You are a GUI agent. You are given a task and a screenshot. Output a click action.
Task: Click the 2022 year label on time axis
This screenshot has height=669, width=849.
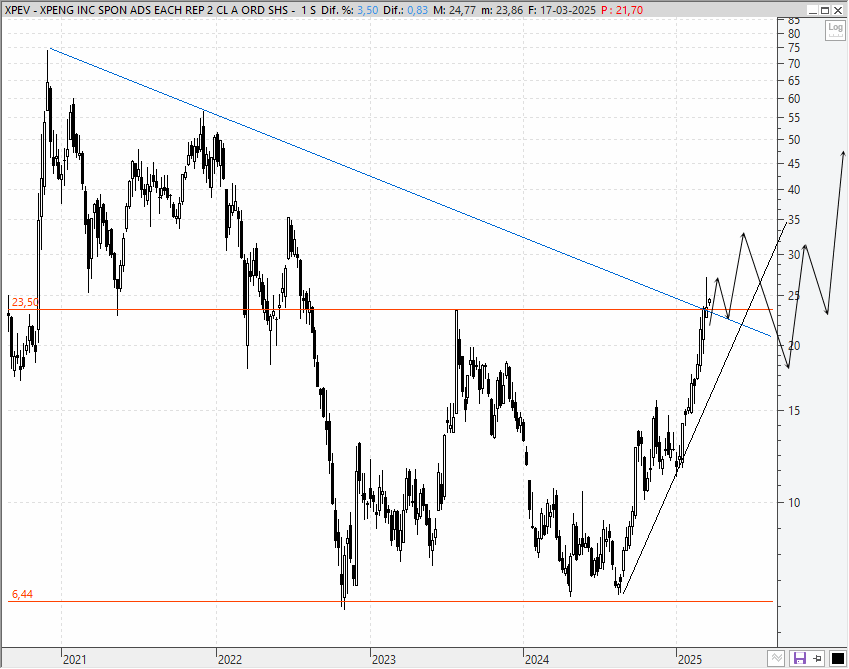tap(230, 659)
